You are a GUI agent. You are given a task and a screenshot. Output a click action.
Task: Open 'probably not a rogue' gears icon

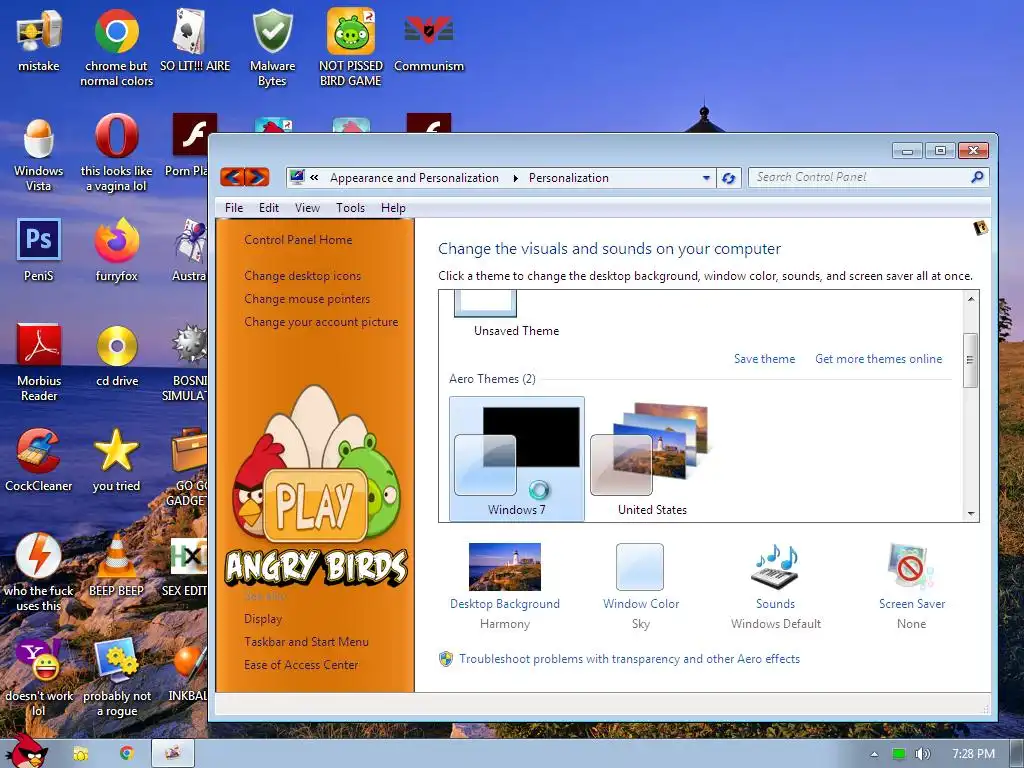117,678
